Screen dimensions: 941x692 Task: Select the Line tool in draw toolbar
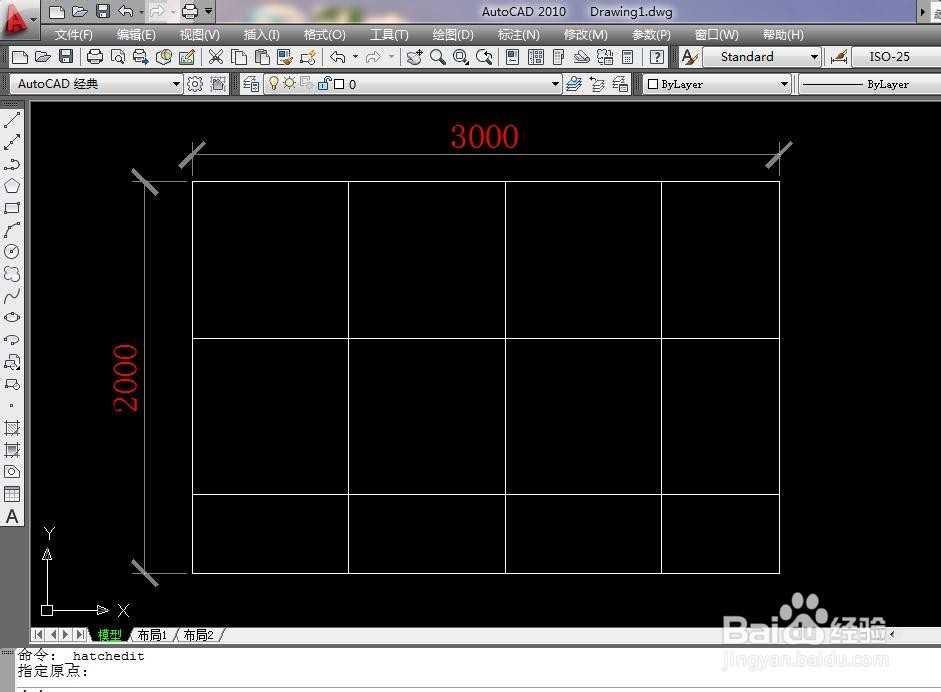[12, 119]
